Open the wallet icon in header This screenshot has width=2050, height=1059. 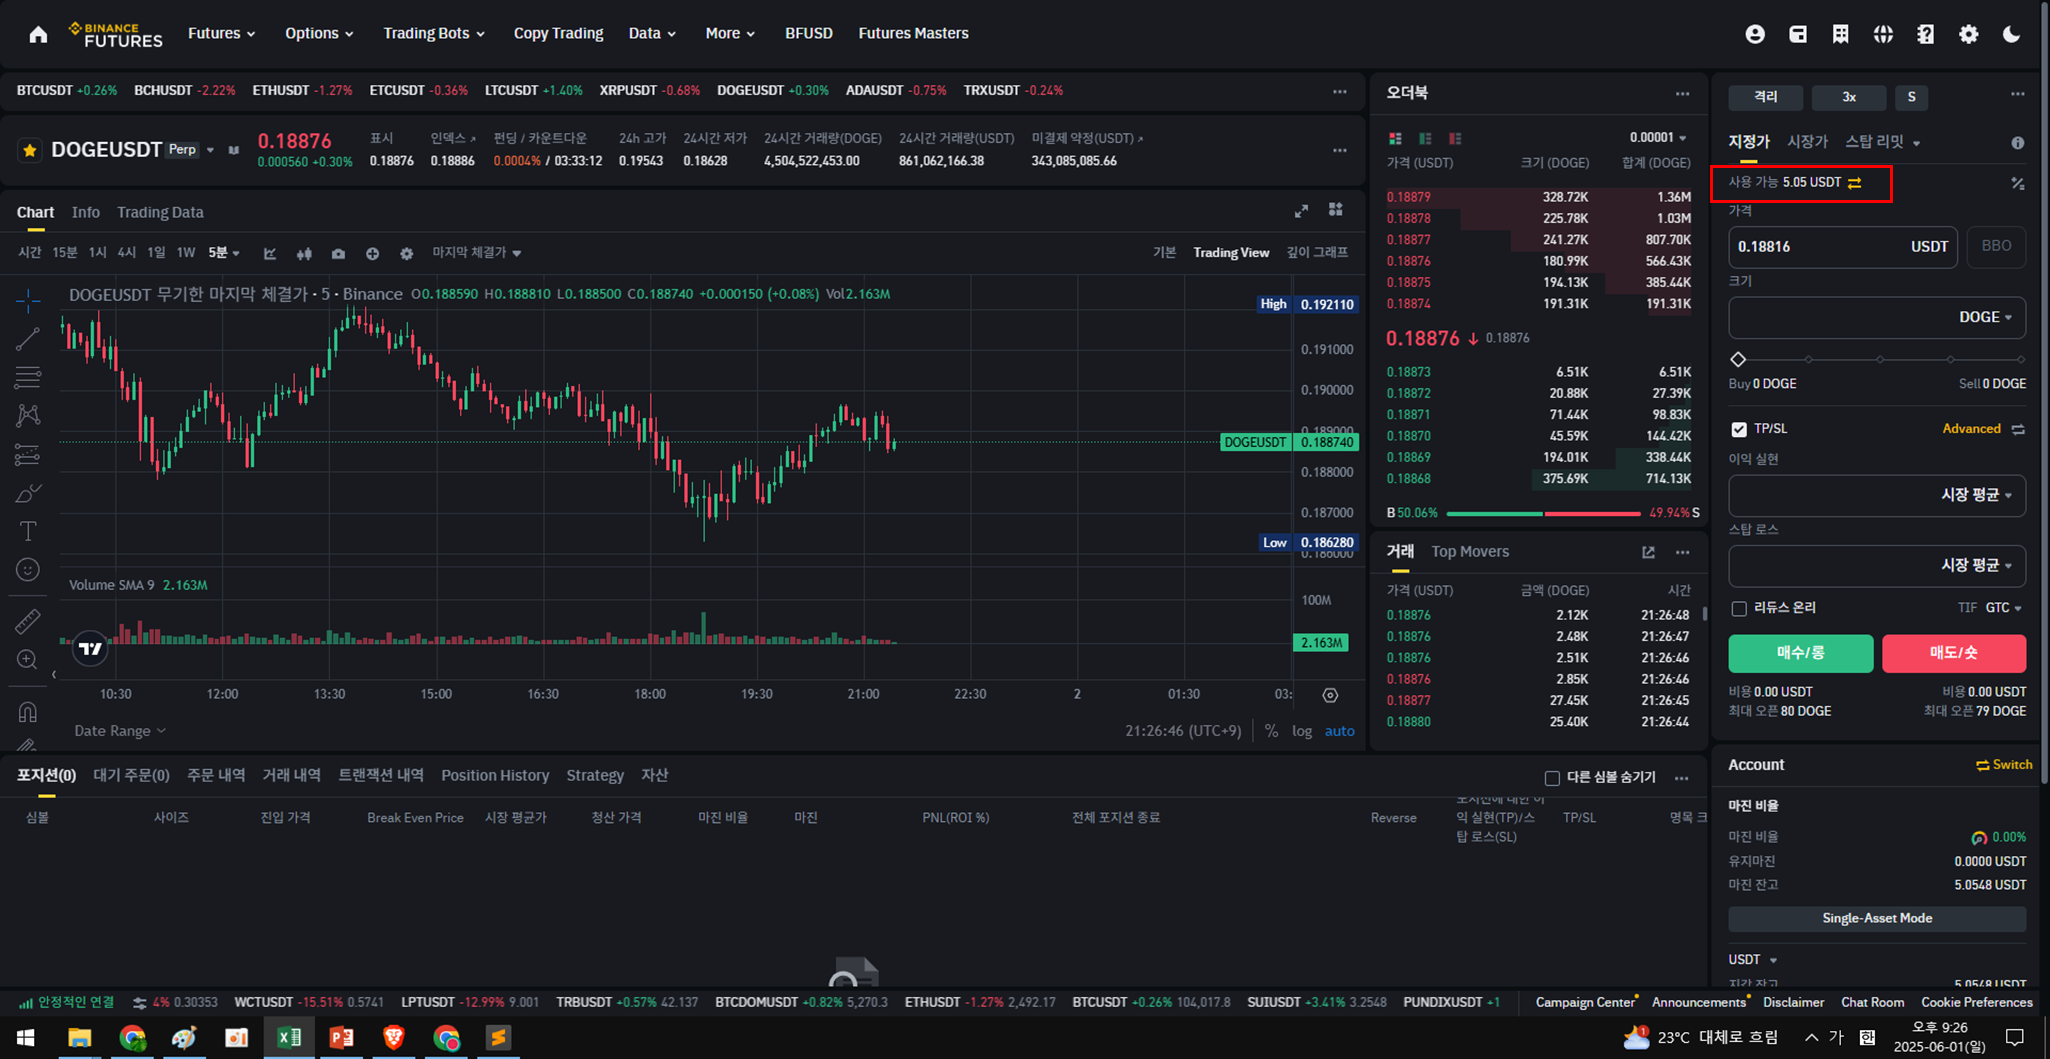(x=1798, y=34)
